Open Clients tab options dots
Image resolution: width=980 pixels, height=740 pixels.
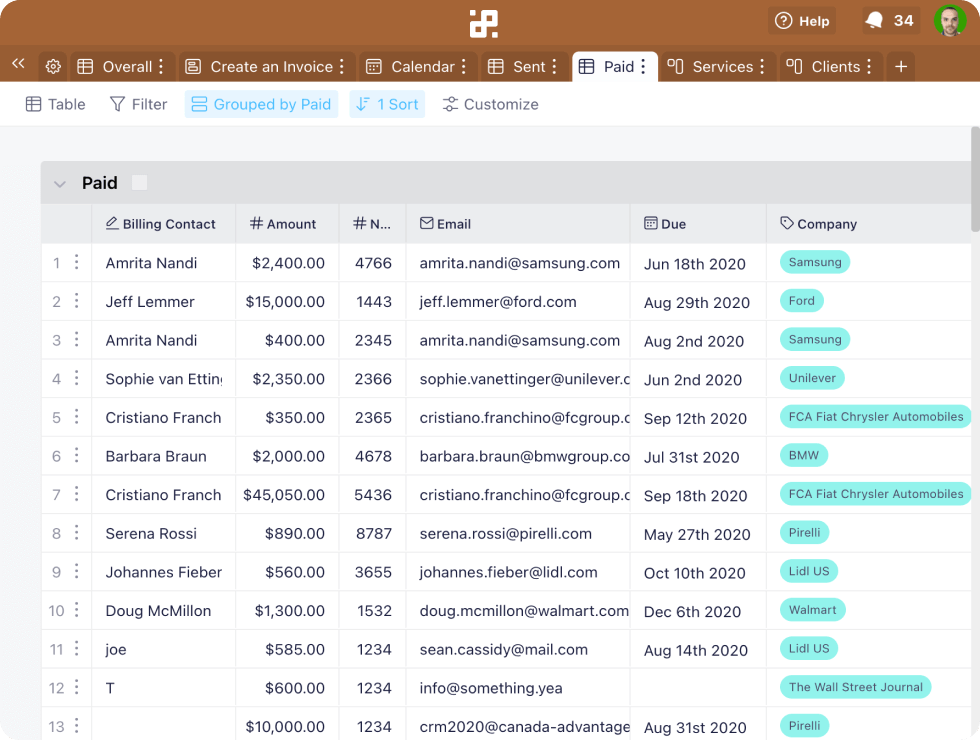click(869, 66)
